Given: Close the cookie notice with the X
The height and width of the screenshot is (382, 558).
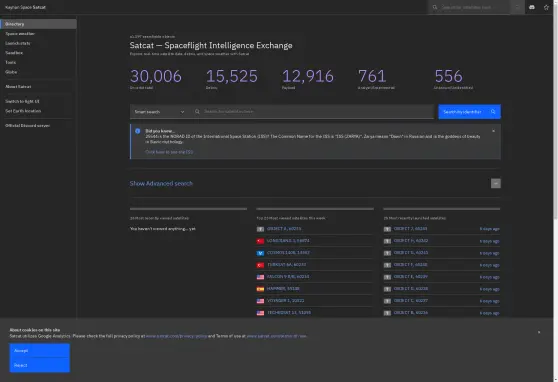Looking at the screenshot, I should [x=539, y=332].
